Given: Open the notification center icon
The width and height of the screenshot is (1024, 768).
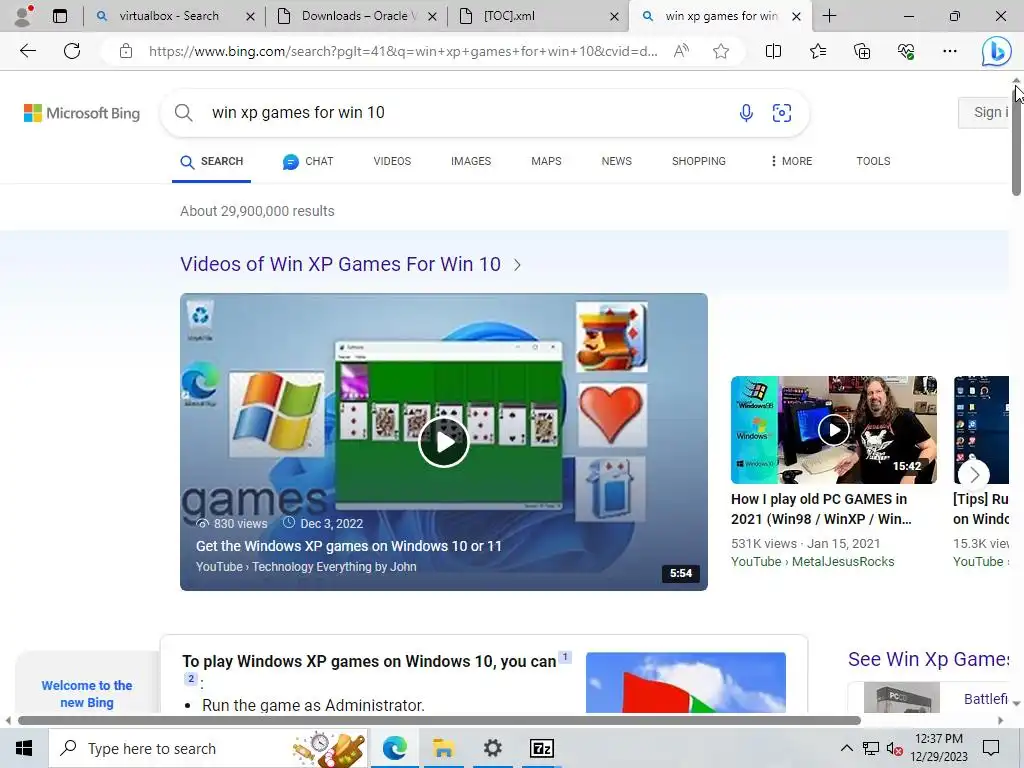Looking at the screenshot, I should point(991,748).
